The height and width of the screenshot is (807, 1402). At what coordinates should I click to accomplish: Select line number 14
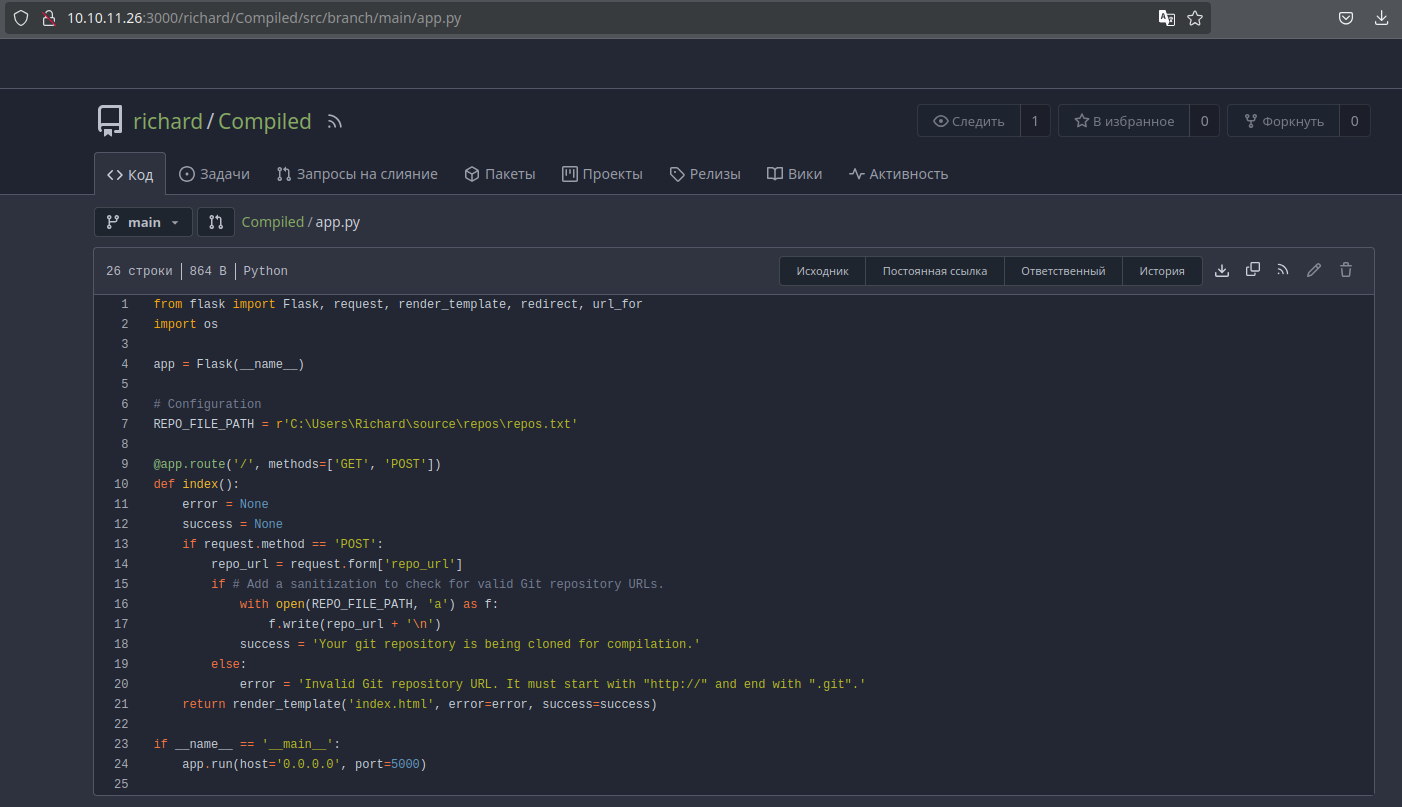click(121, 564)
